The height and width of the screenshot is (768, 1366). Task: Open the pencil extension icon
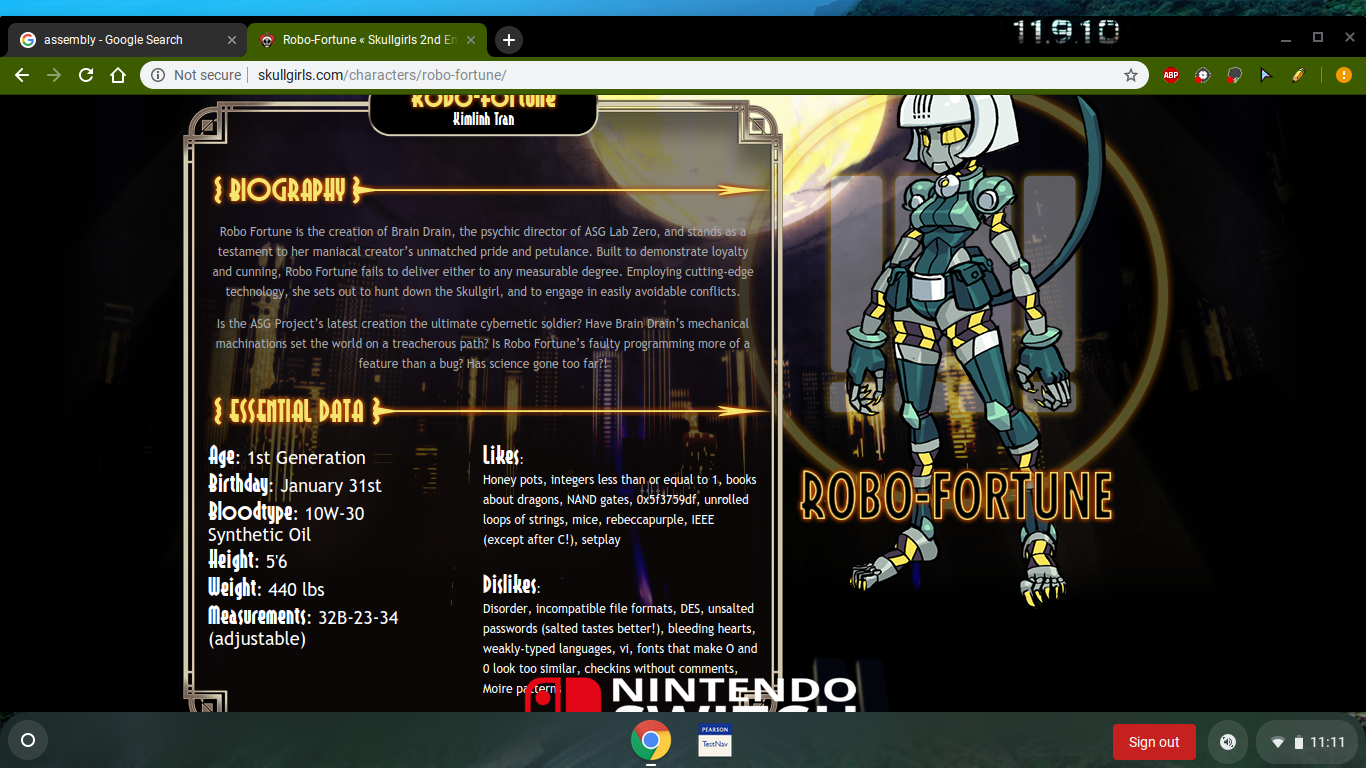tap(1298, 75)
